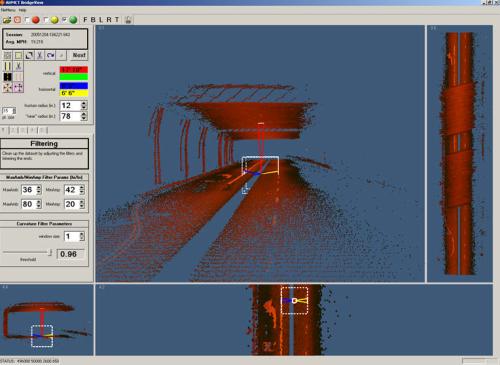Click the small greyed tool icon before Next
500x365 pixels.
pyautogui.click(x=61, y=55)
